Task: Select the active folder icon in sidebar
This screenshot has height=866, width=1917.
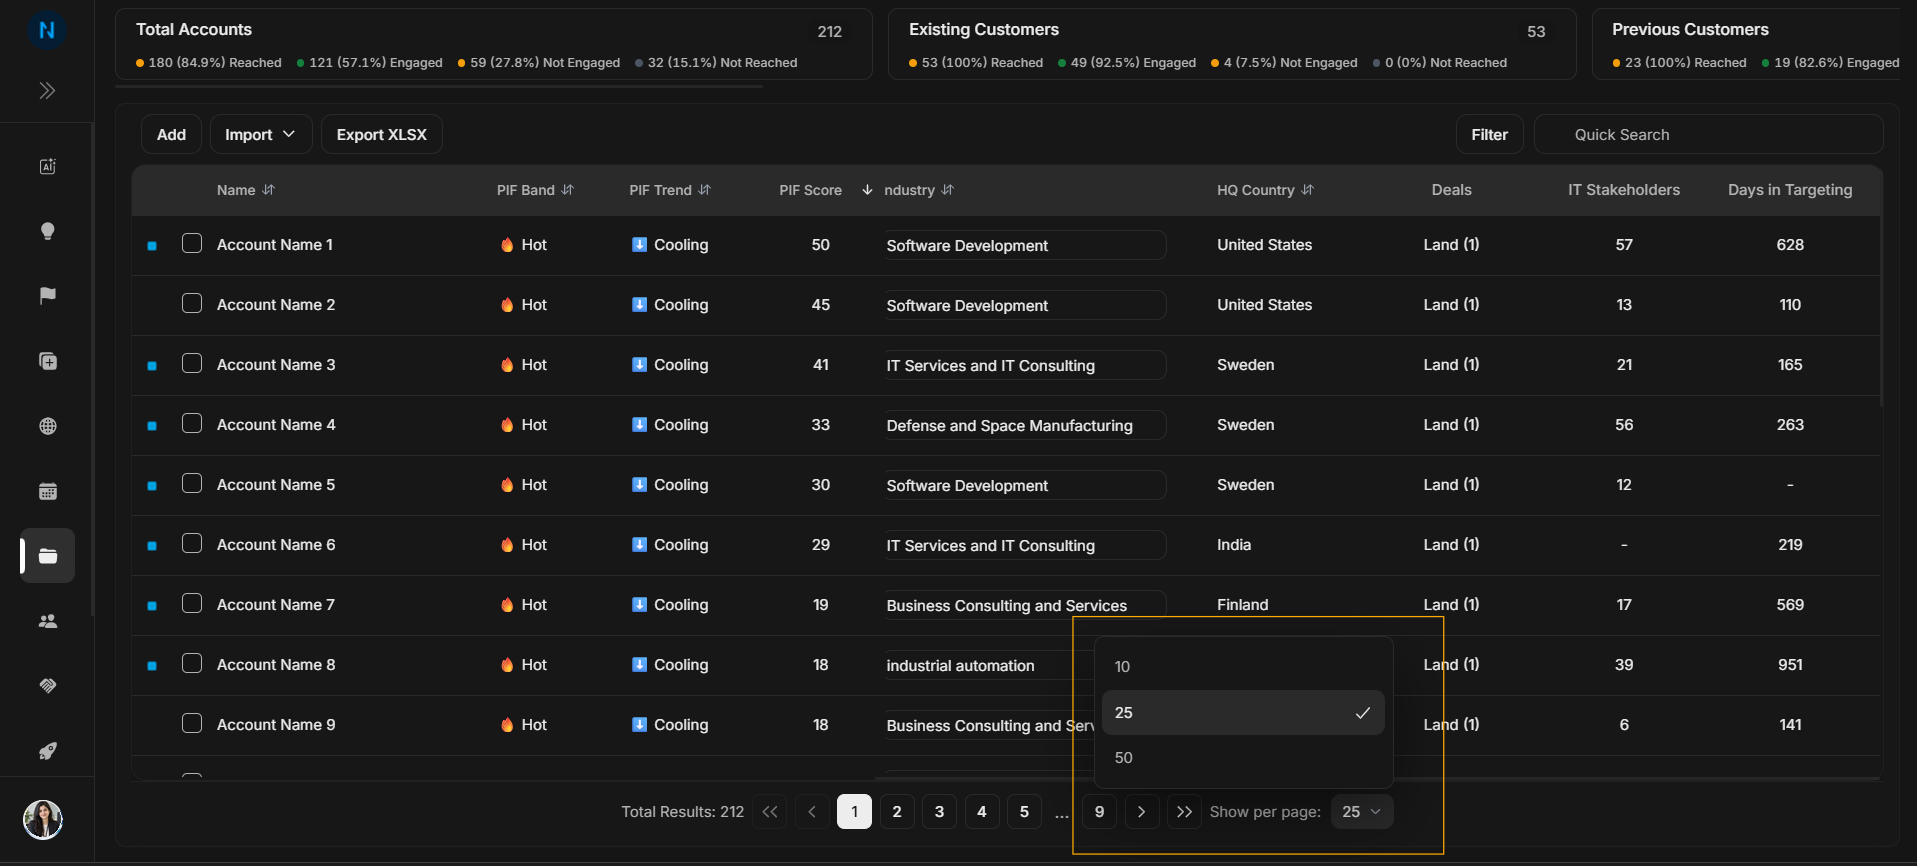Action: (47, 556)
